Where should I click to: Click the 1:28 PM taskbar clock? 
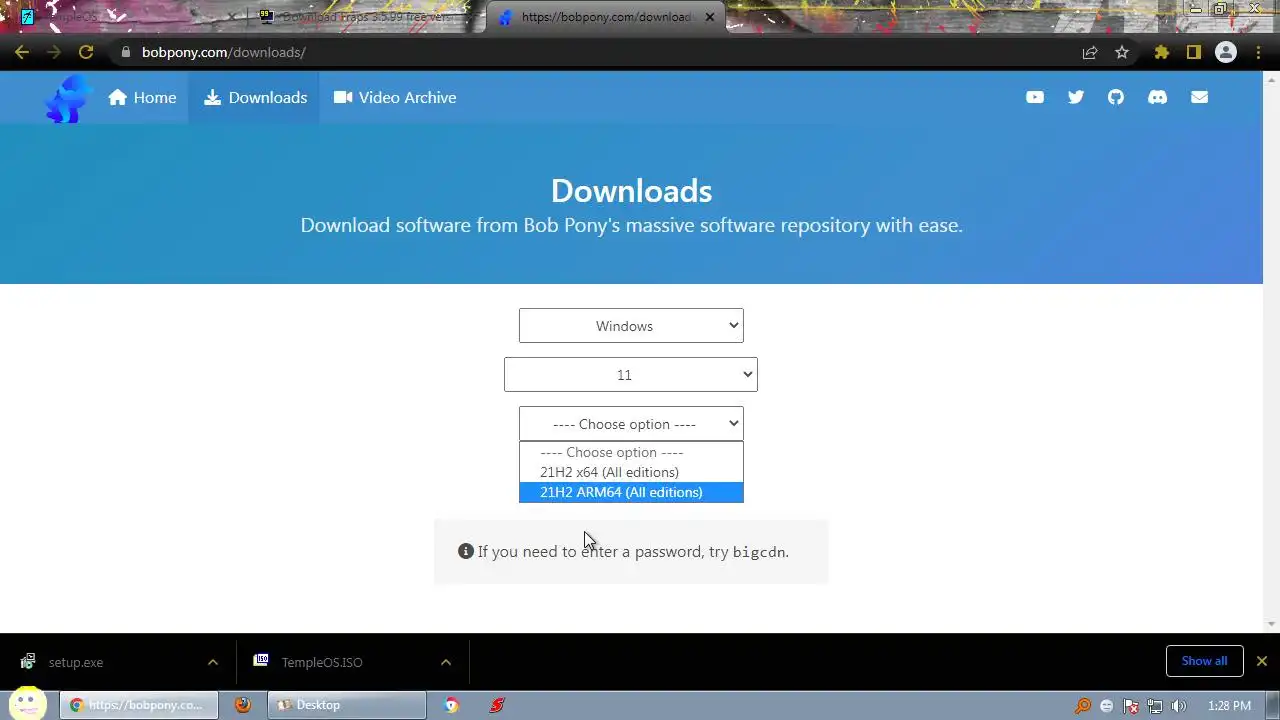point(1229,705)
